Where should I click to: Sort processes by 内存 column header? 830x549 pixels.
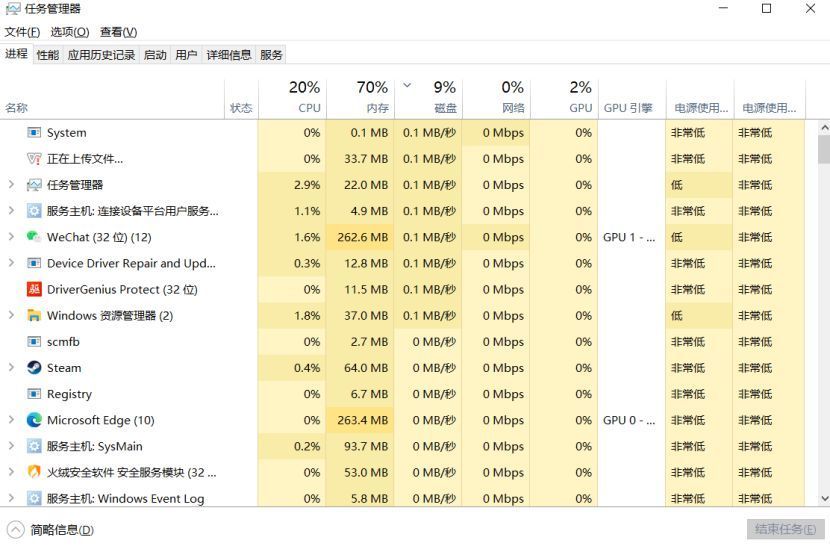360,98
